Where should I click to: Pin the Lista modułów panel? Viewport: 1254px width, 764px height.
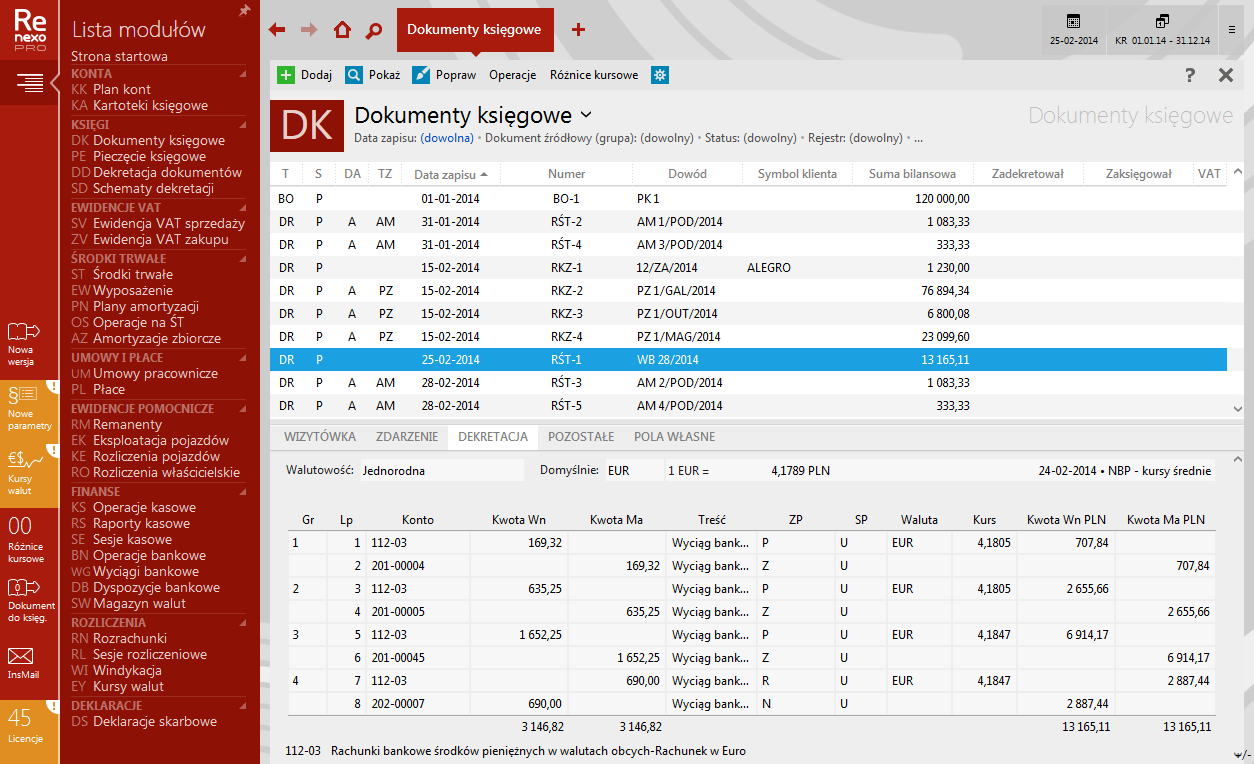[x=245, y=11]
